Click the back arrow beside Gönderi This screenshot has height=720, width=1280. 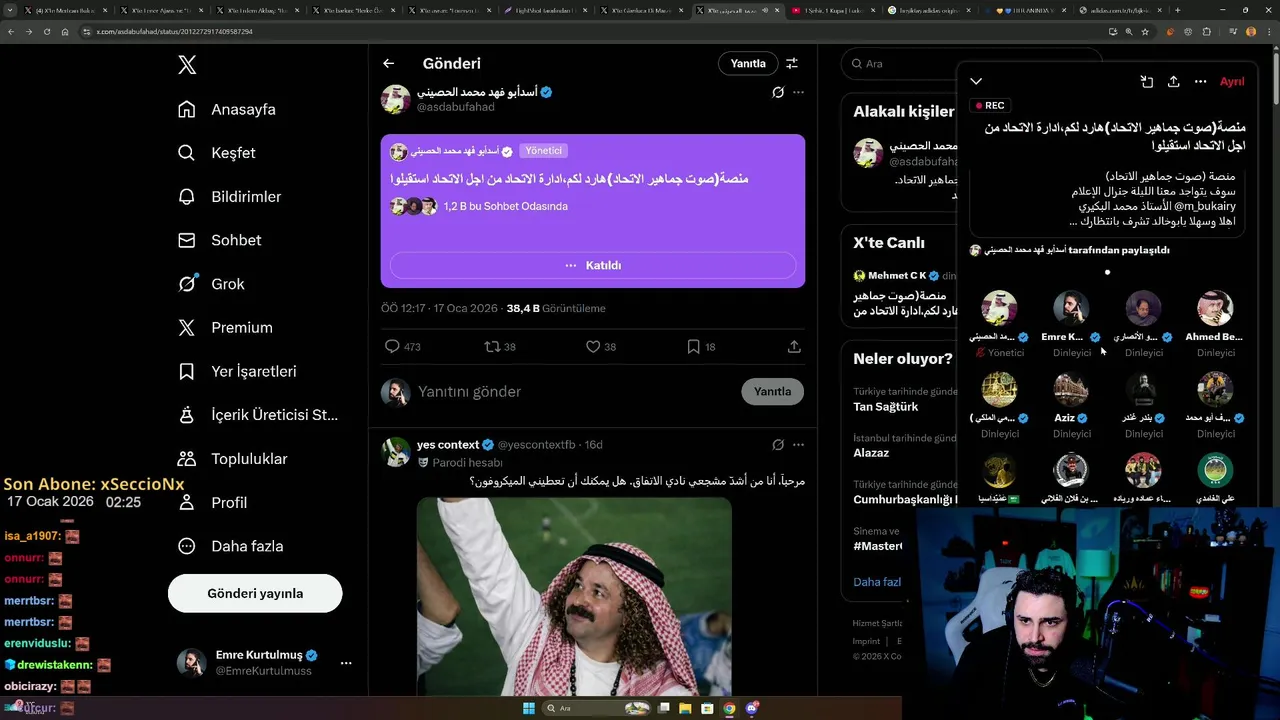click(388, 63)
